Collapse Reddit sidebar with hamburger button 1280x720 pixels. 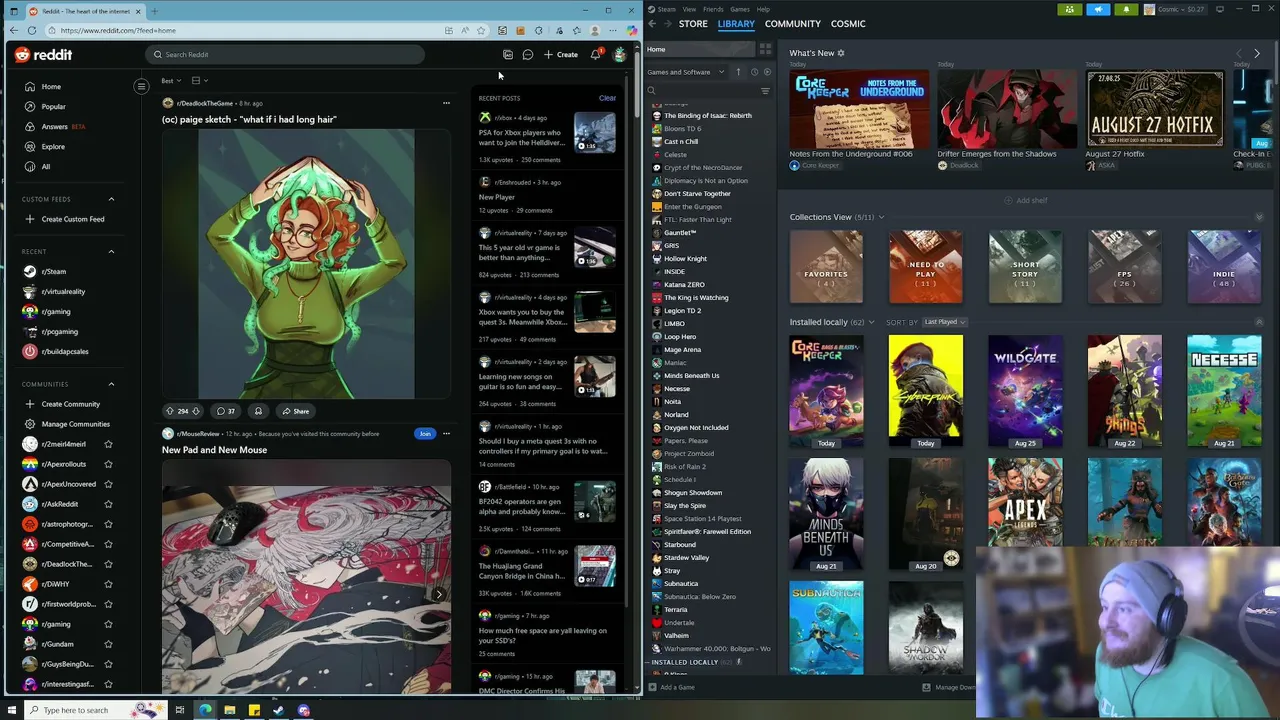141,86
